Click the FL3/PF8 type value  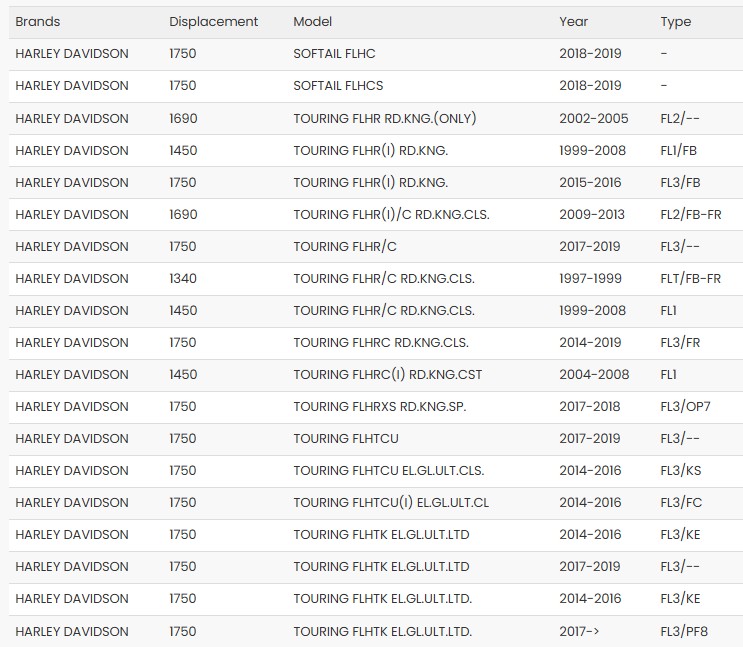(684, 631)
